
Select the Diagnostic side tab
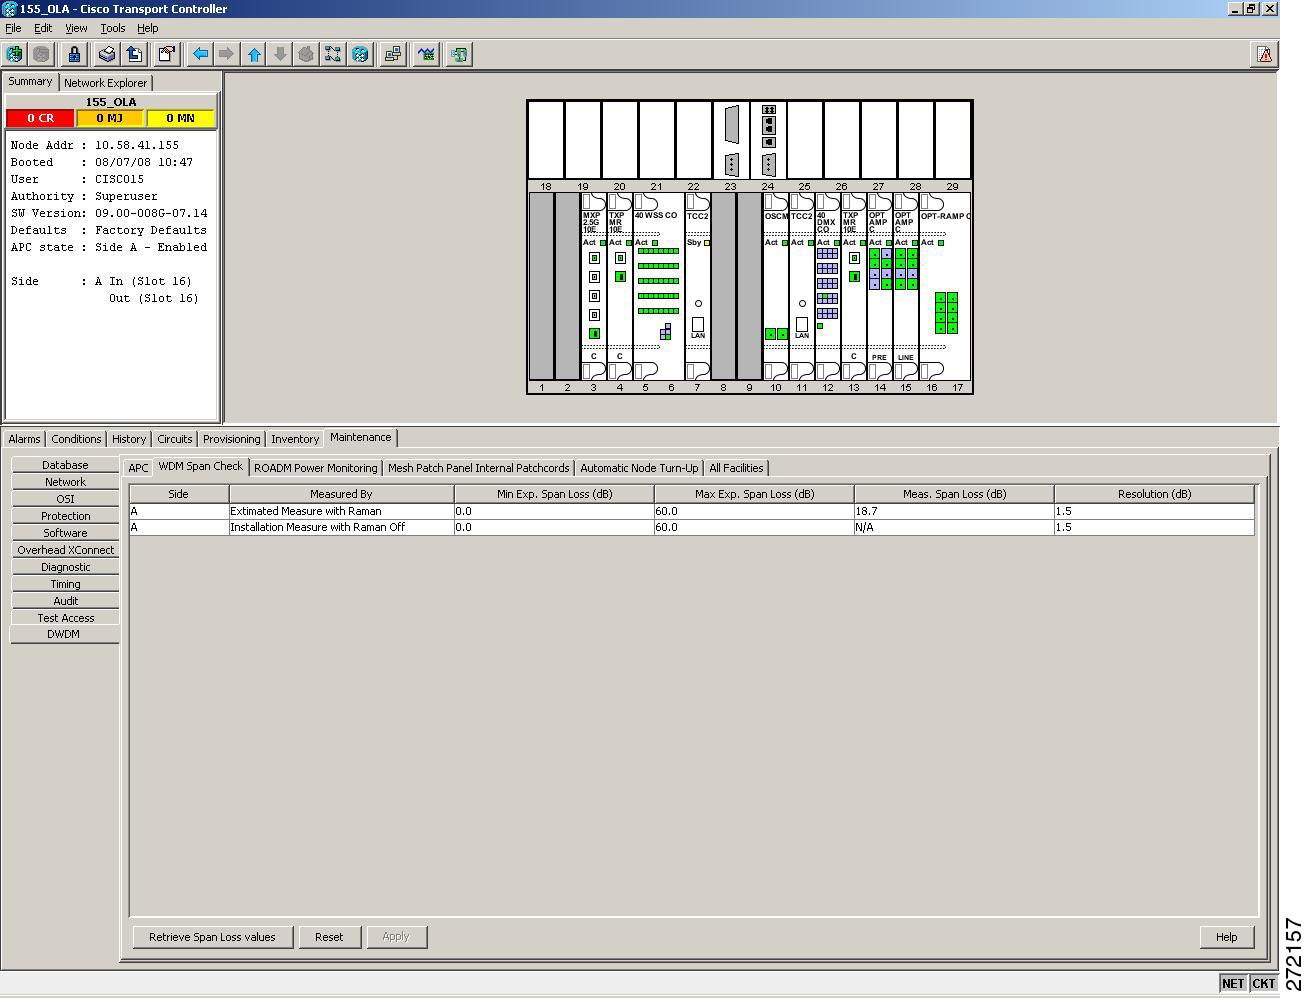click(x=66, y=567)
